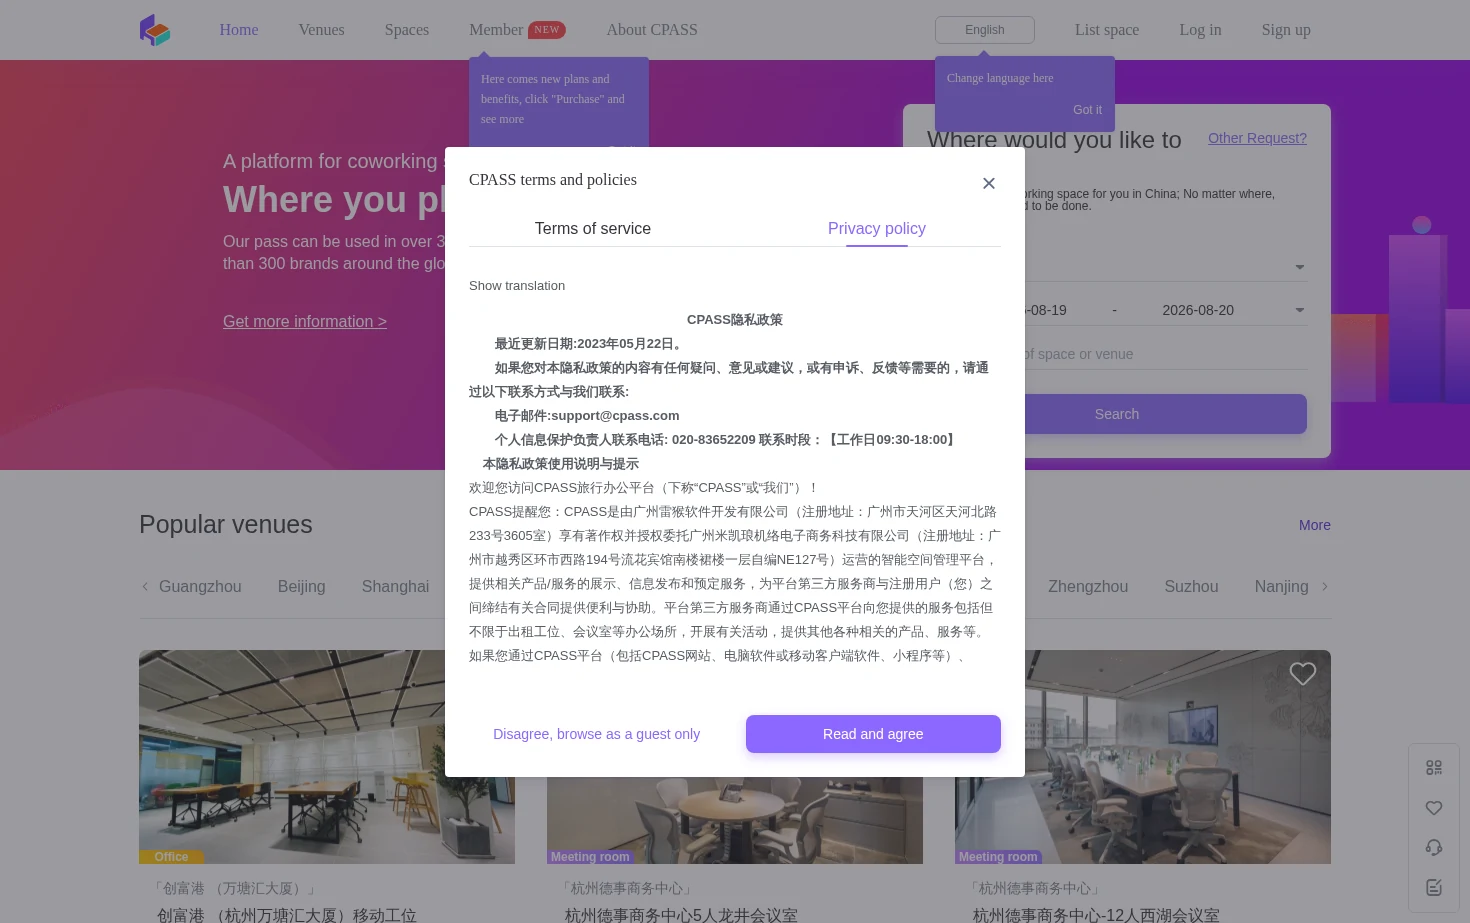Open the Venues menu item
Image resolution: width=1470 pixels, height=923 pixels.
[321, 30]
